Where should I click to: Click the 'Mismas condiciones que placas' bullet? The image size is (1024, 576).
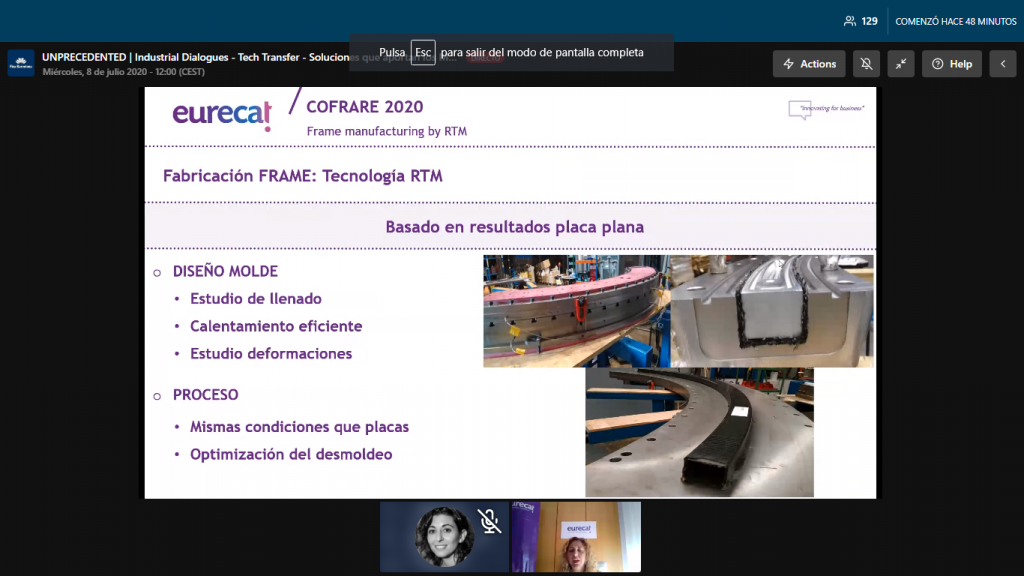[299, 426]
